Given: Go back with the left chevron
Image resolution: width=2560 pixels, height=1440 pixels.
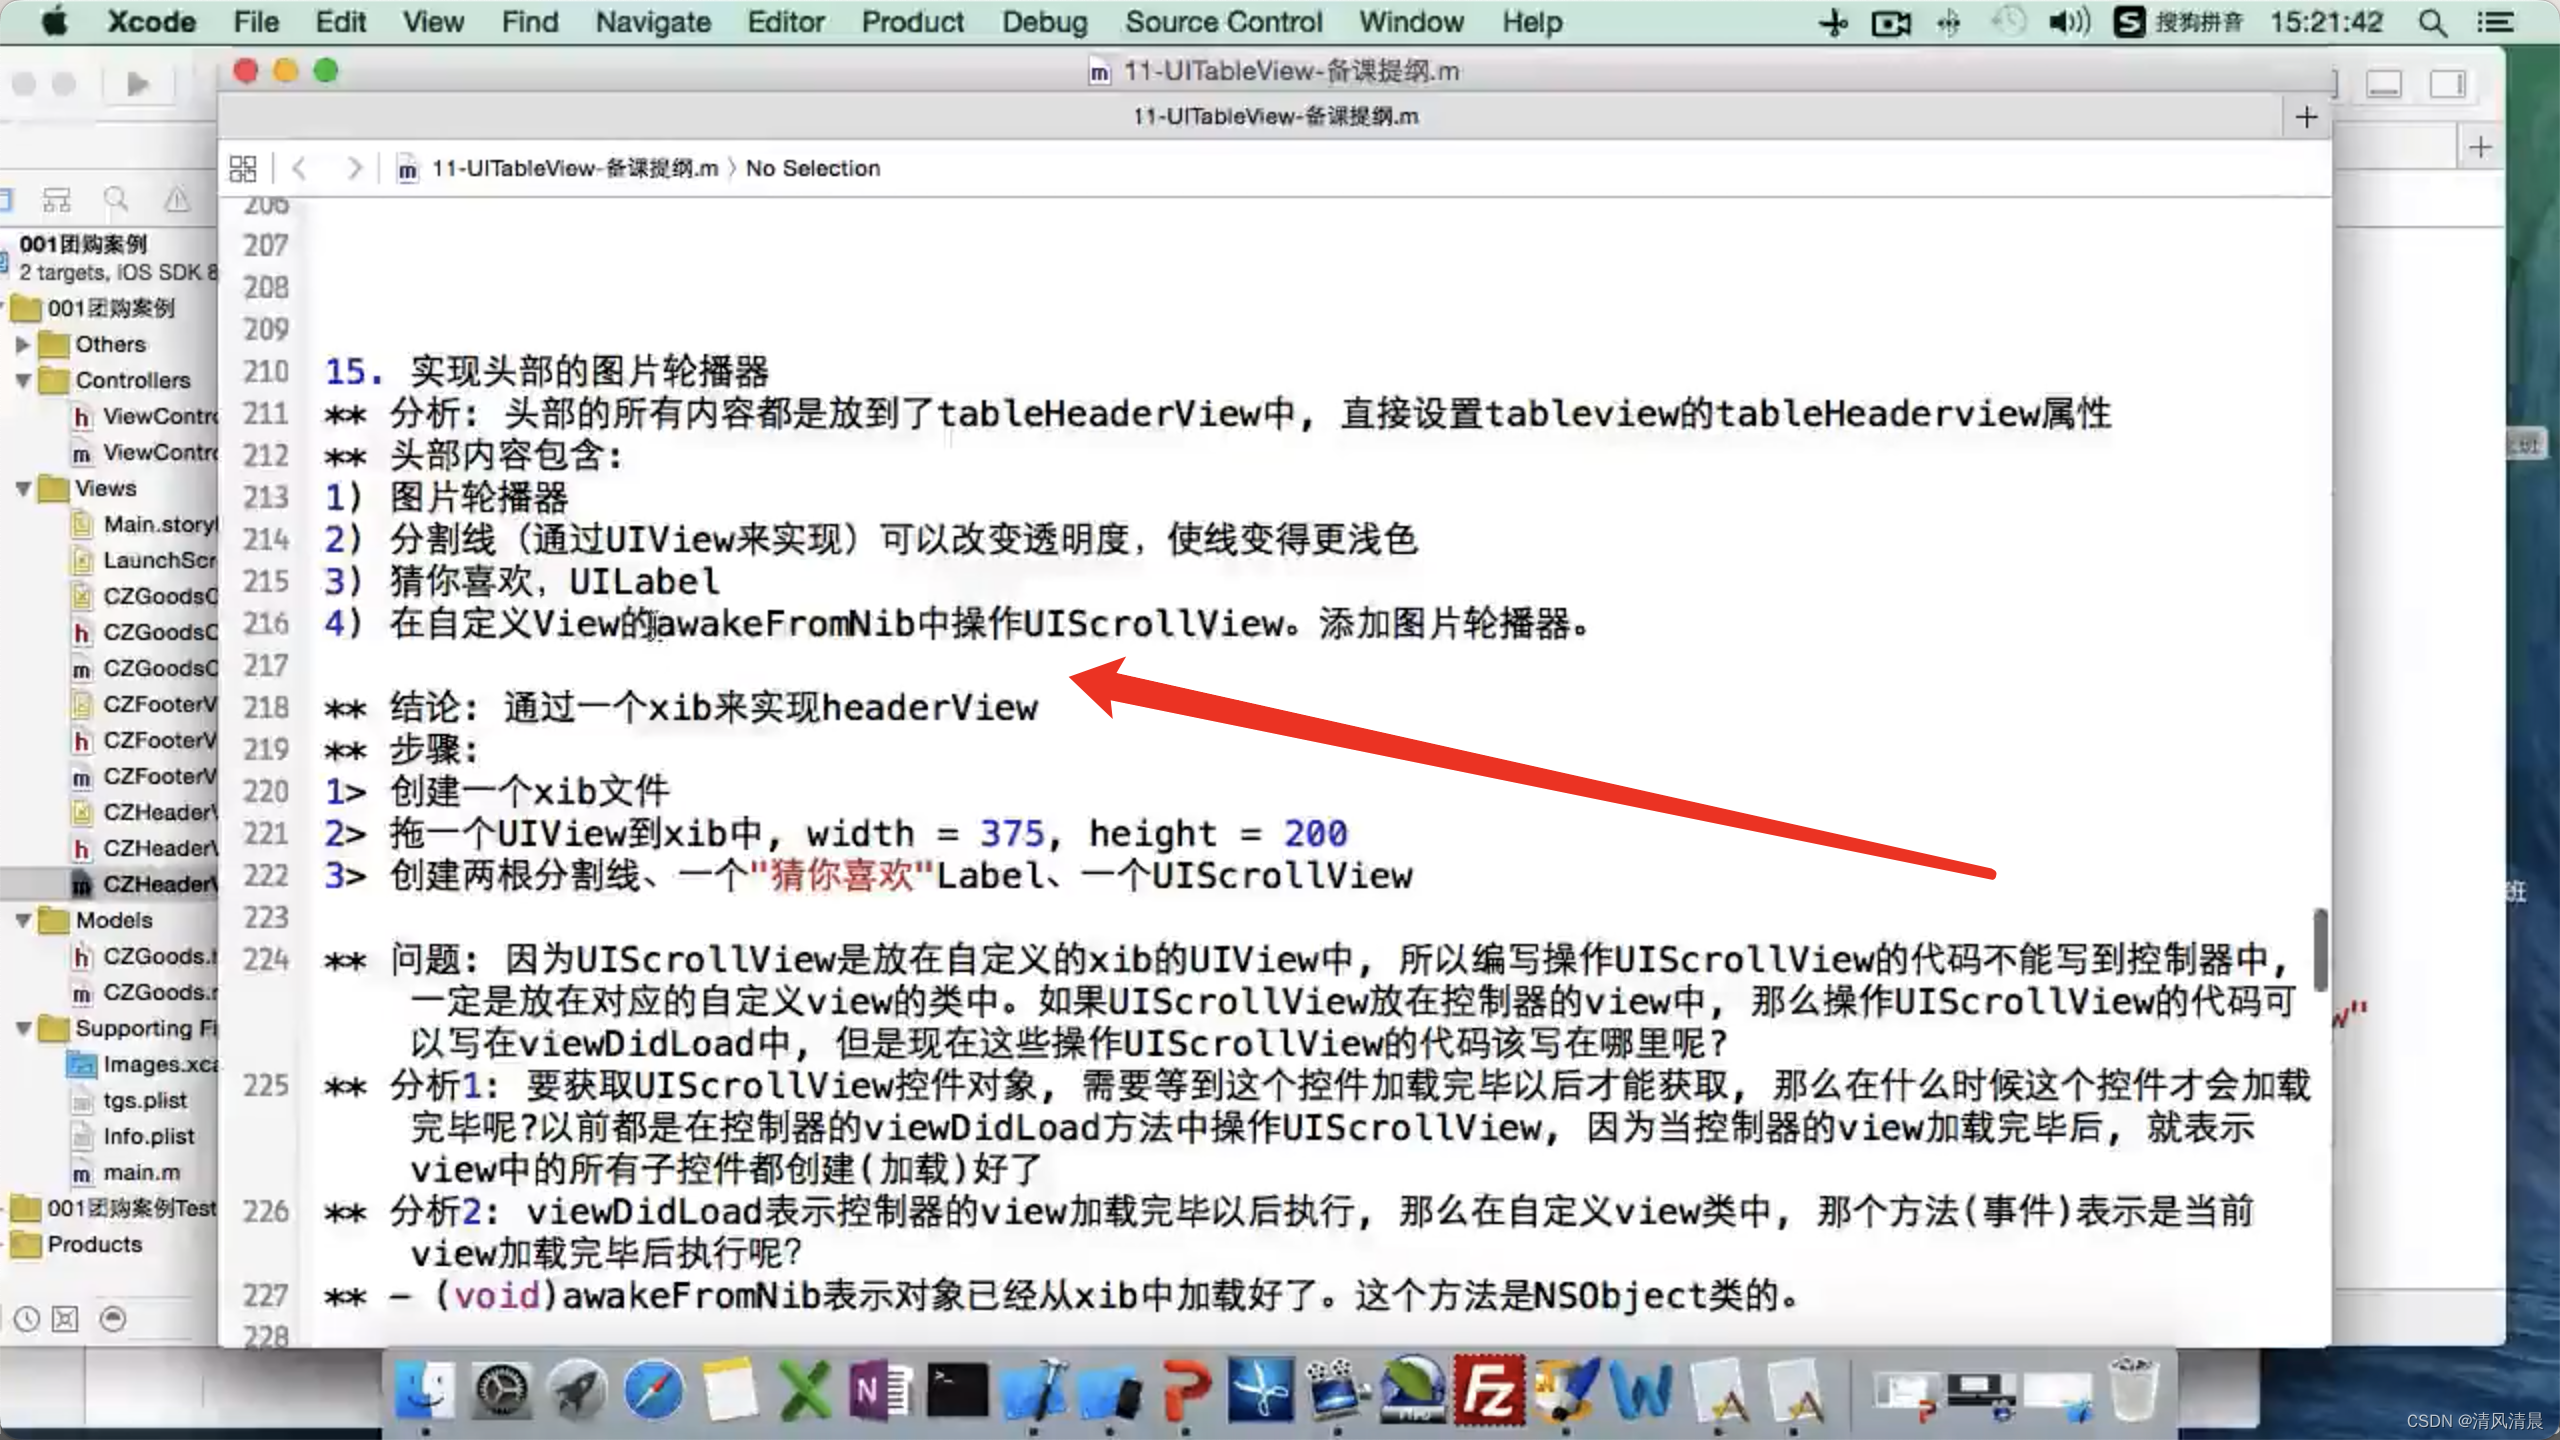Looking at the screenshot, I should pos(299,168).
